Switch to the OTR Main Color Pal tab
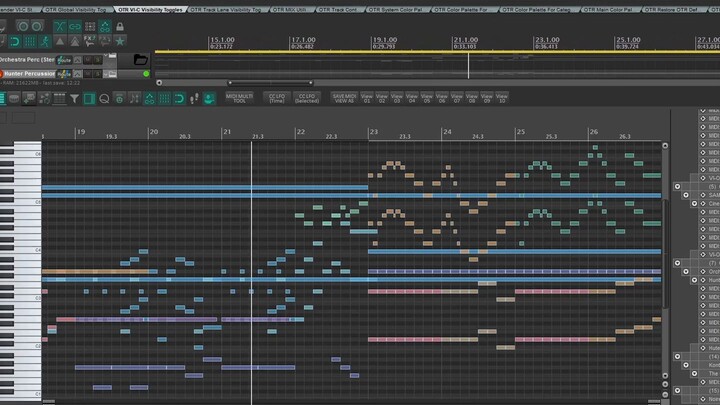This screenshot has width=720, height=405. (608, 9)
